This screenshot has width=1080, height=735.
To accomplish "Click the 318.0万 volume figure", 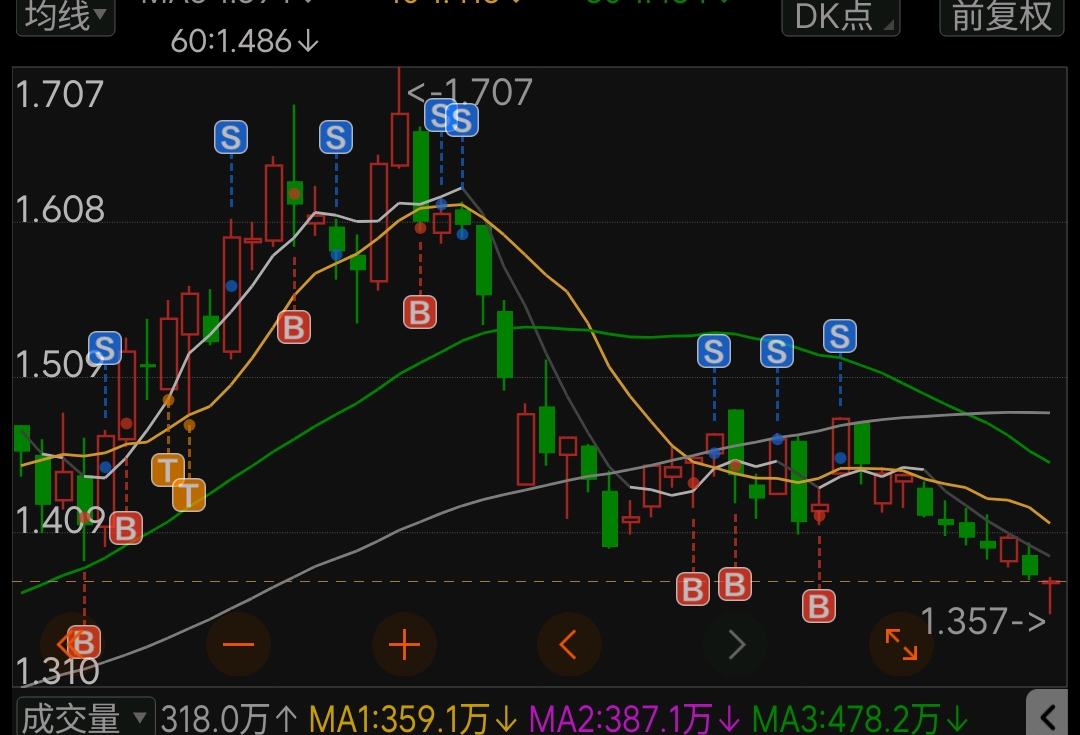I will pyautogui.click(x=229, y=719).
